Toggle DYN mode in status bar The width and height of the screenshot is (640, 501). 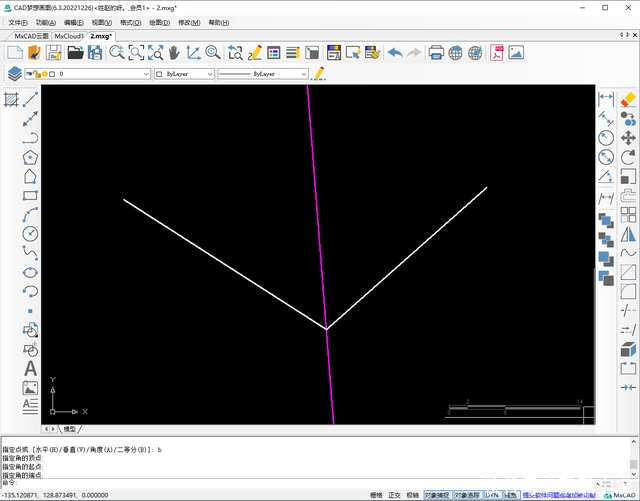(x=492, y=495)
